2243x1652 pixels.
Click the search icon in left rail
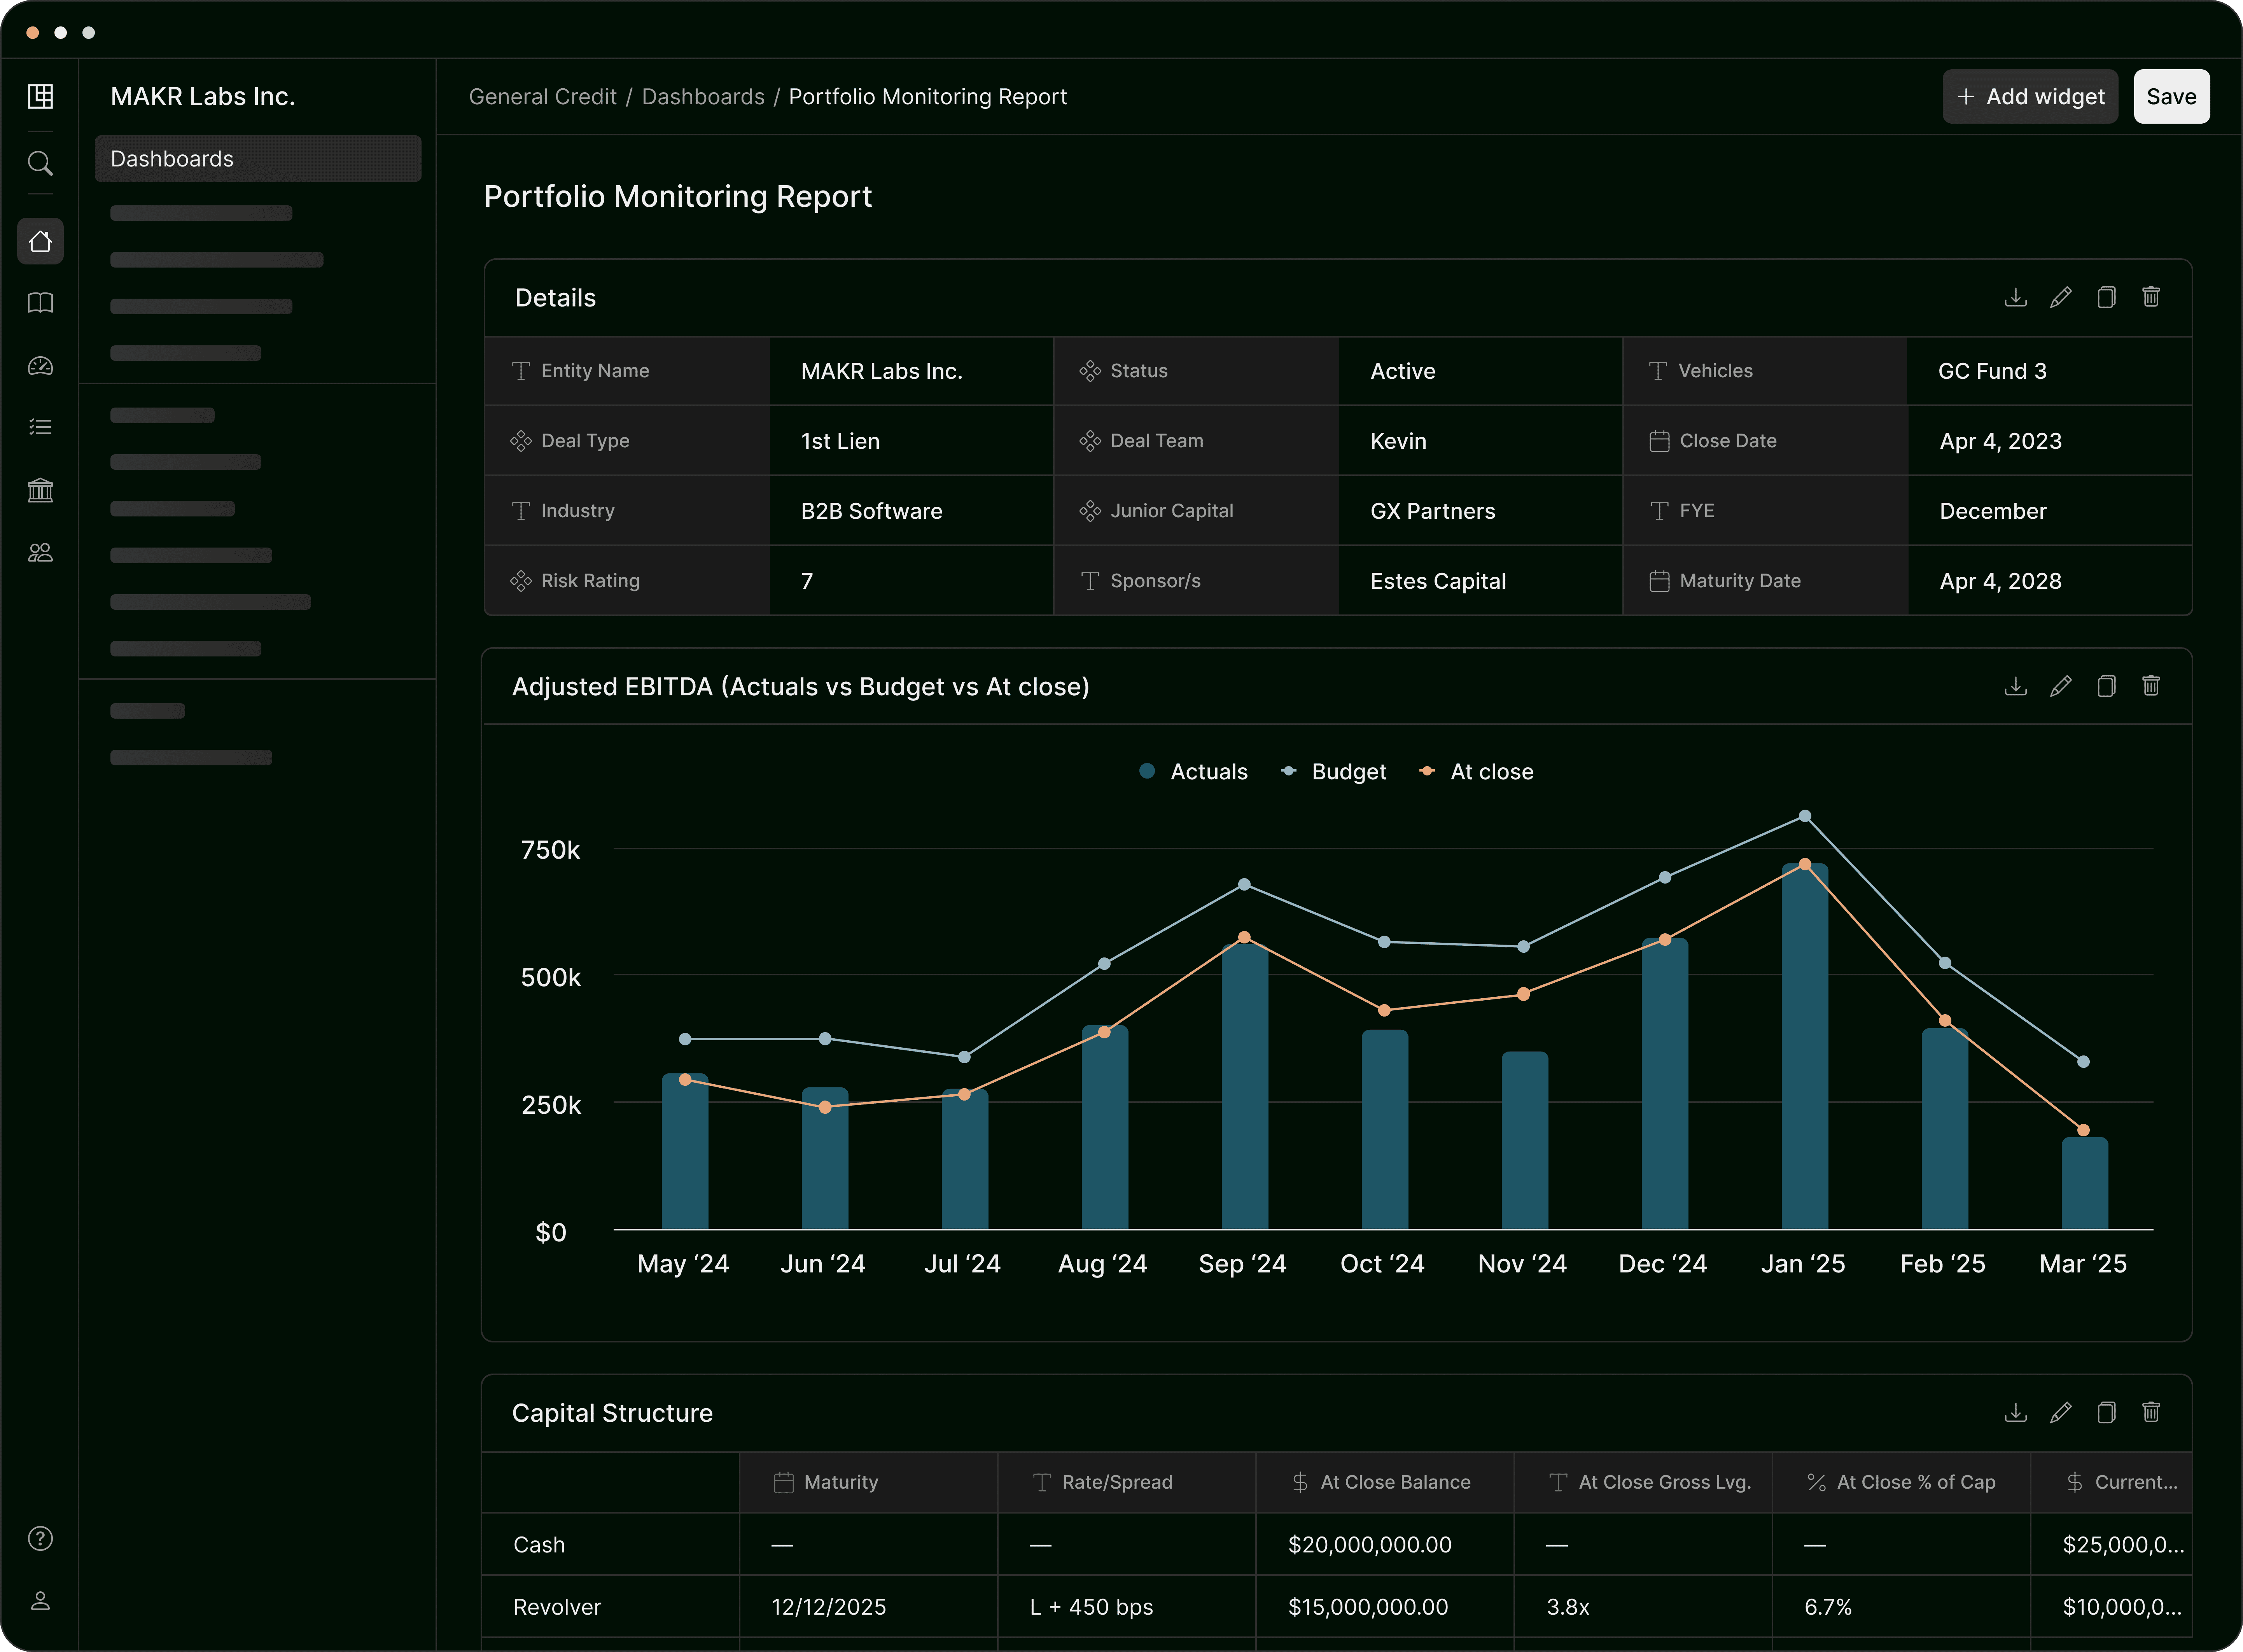[40, 163]
